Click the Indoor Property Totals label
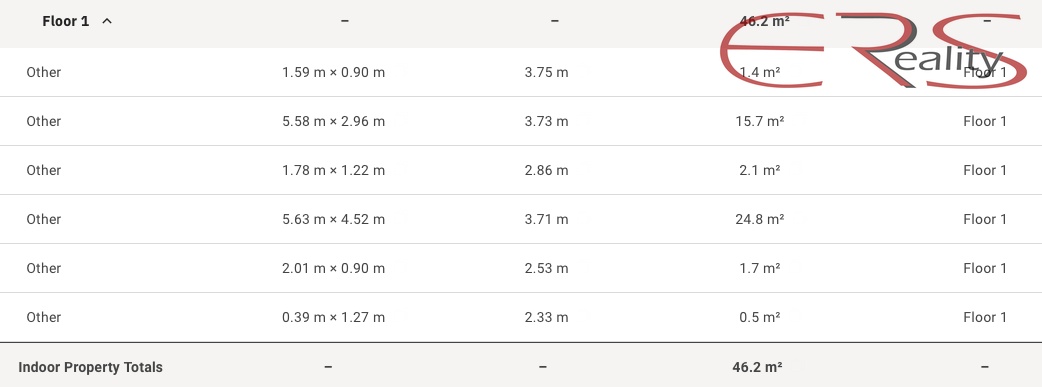Screen dimensions: 1042x387 [90, 367]
